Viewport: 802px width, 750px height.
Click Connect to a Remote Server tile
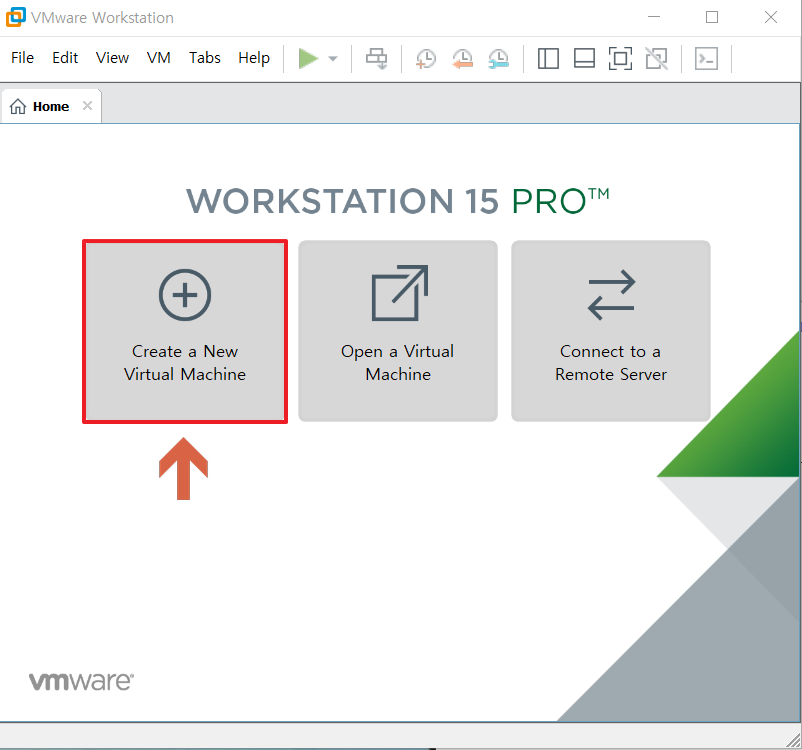pos(611,331)
